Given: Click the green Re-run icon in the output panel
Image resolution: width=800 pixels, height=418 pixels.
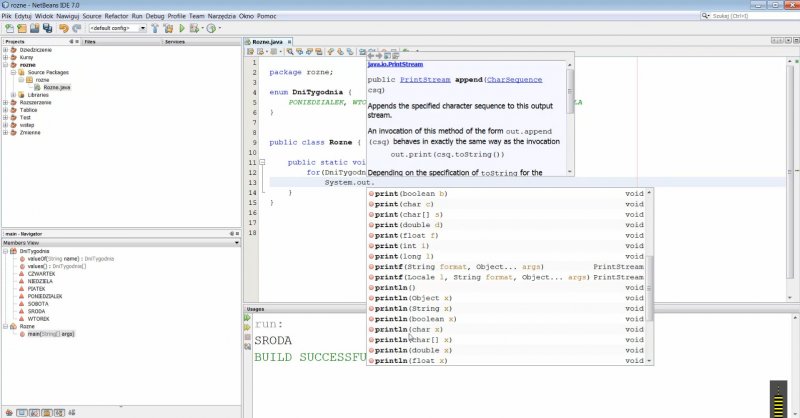Looking at the screenshot, I should 249,319.
